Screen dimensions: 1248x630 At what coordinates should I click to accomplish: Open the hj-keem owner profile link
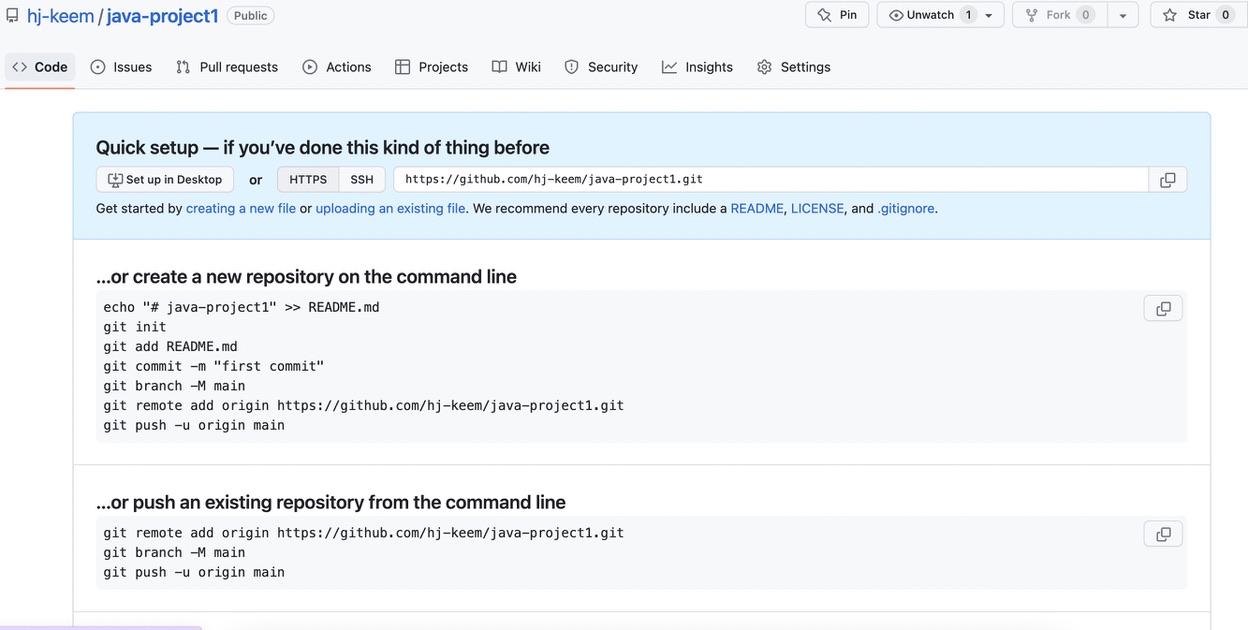pos(60,16)
